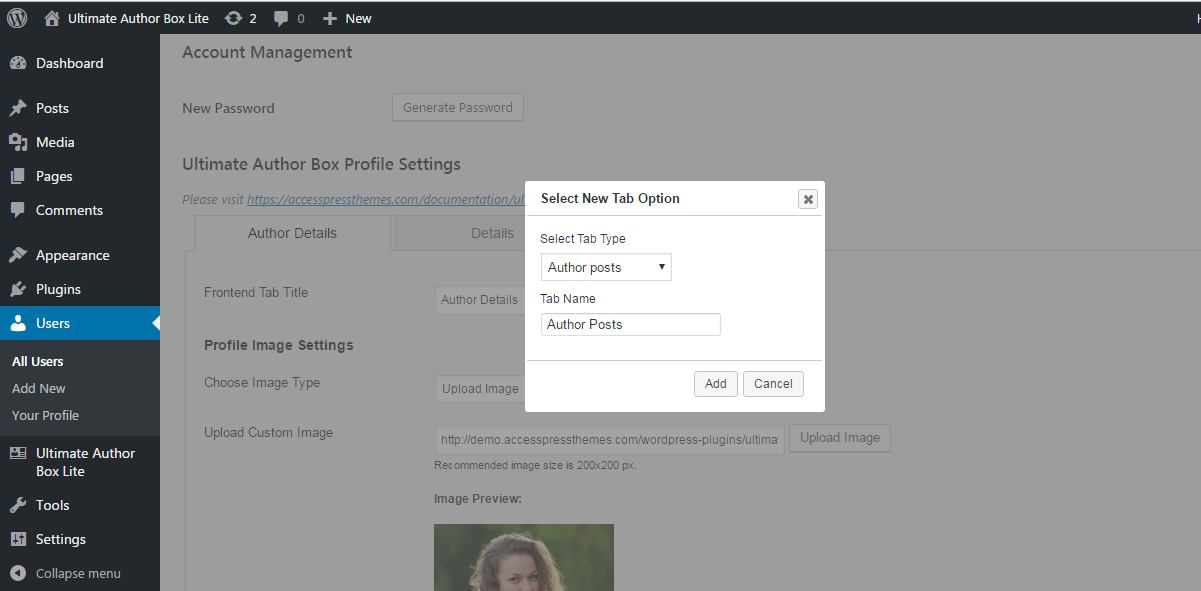Click the Appearance paintbrush icon
The image size is (1201, 591).
18,255
